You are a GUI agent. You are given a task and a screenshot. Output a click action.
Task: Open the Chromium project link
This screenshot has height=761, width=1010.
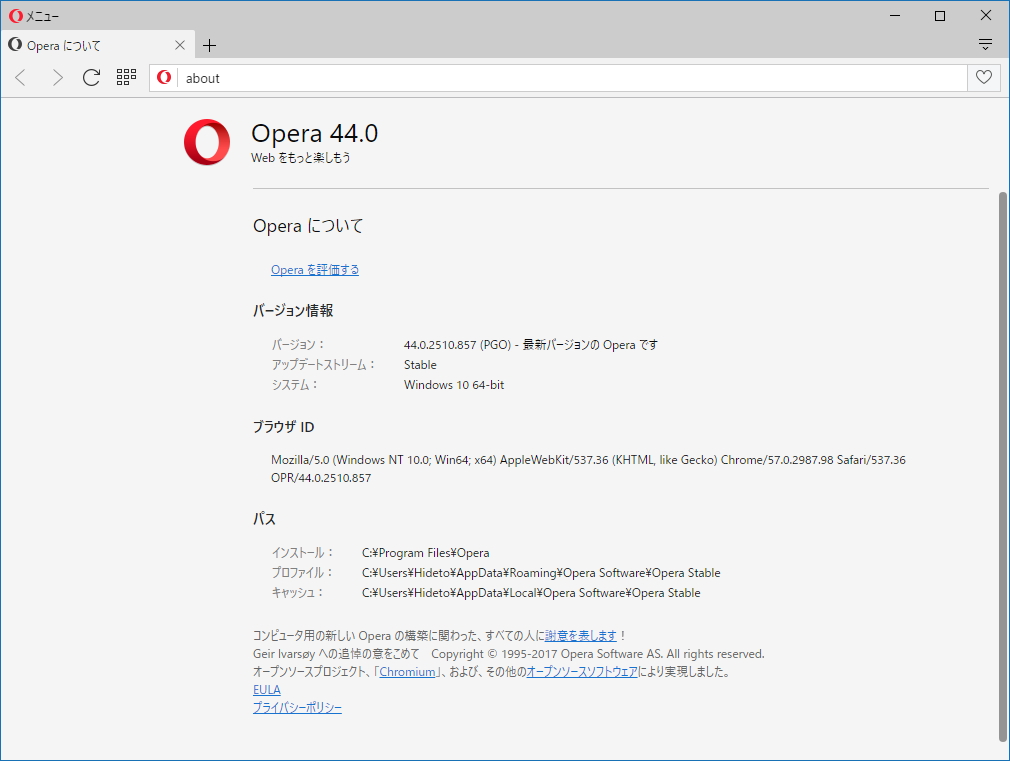tap(408, 671)
